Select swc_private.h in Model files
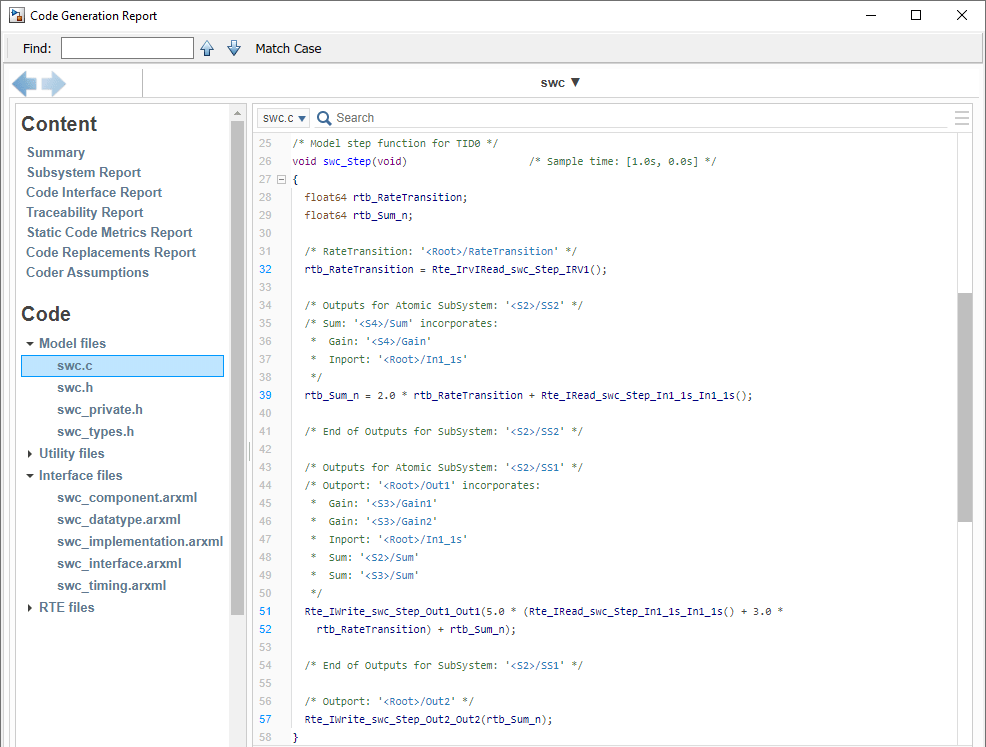This screenshot has width=986, height=747. [x=100, y=410]
